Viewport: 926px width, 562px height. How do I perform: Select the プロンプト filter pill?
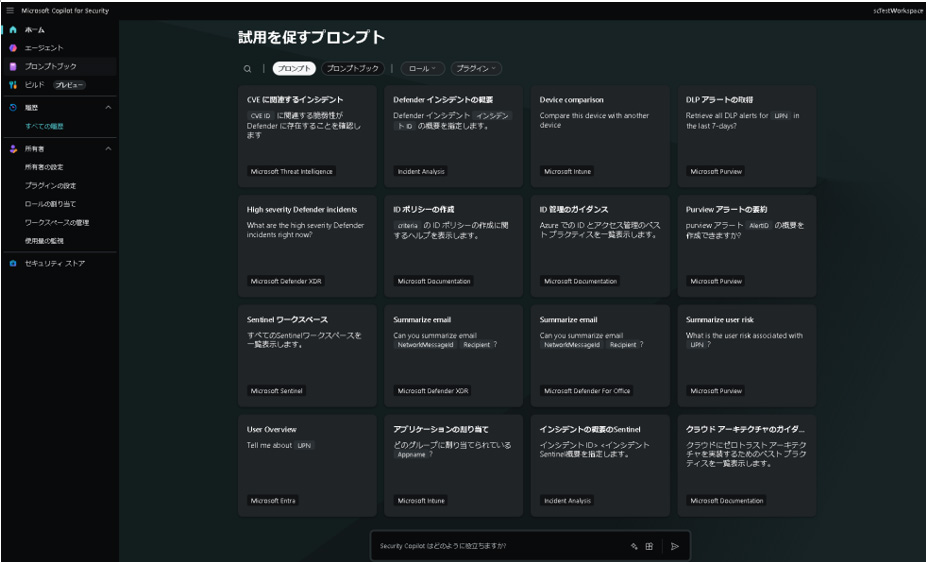click(293, 69)
